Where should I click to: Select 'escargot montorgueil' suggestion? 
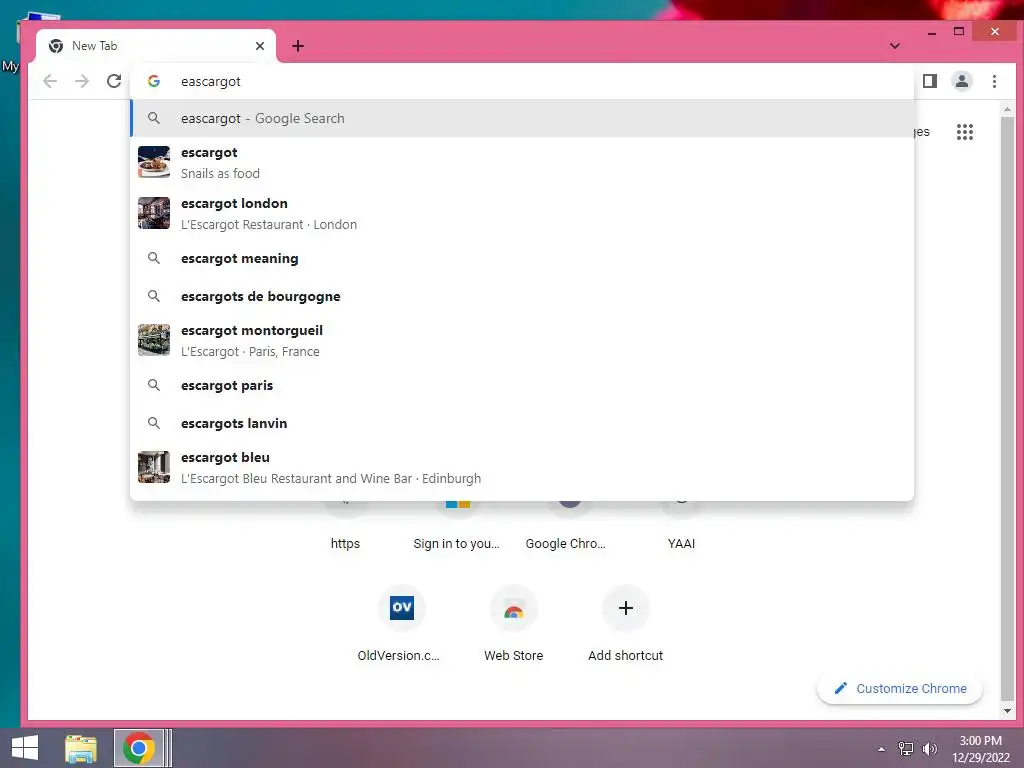[x=522, y=340]
